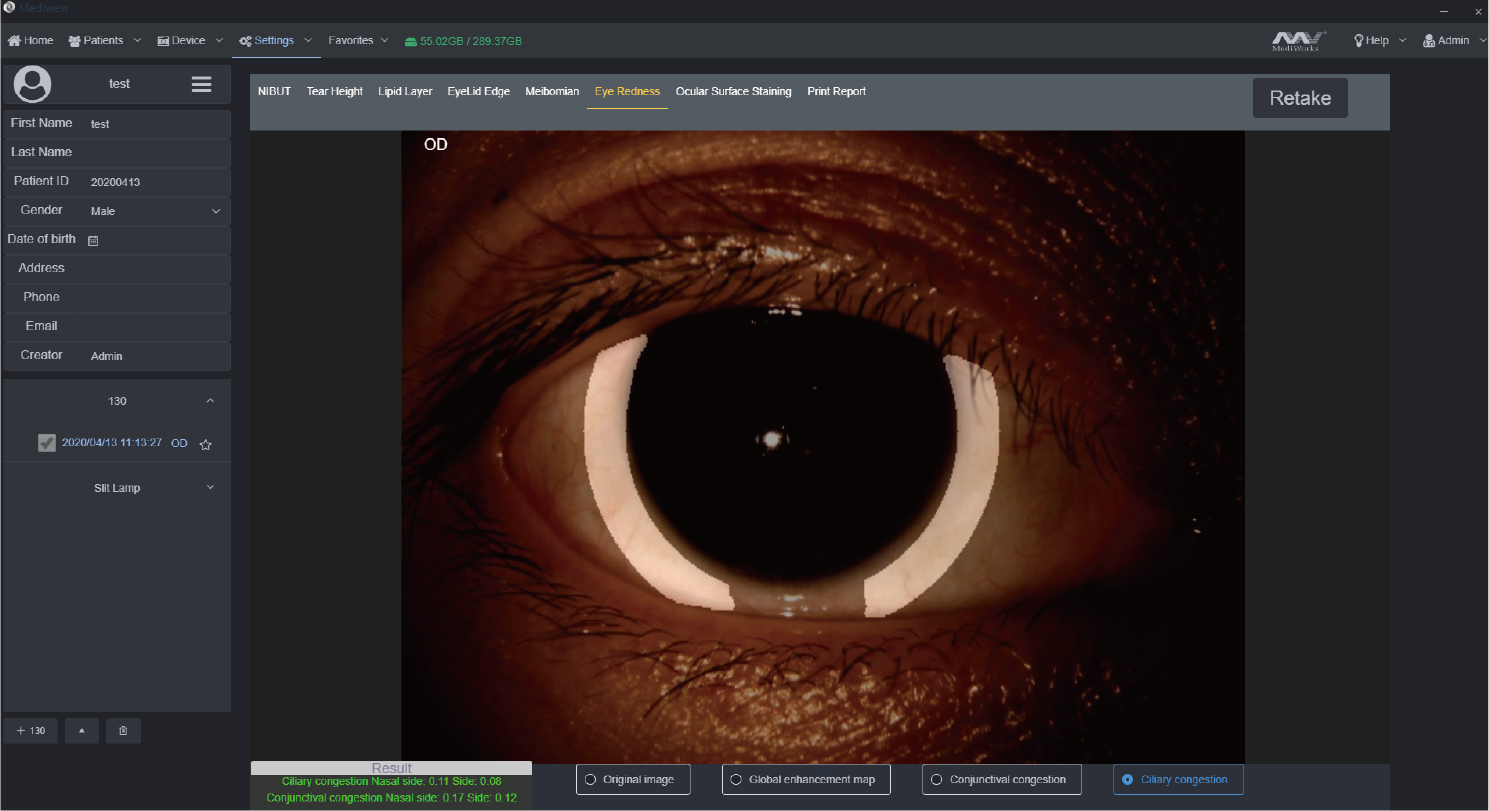This screenshot has width=1489, height=811.
Task: Switch to the Eye Redness tab
Action: 627,91
